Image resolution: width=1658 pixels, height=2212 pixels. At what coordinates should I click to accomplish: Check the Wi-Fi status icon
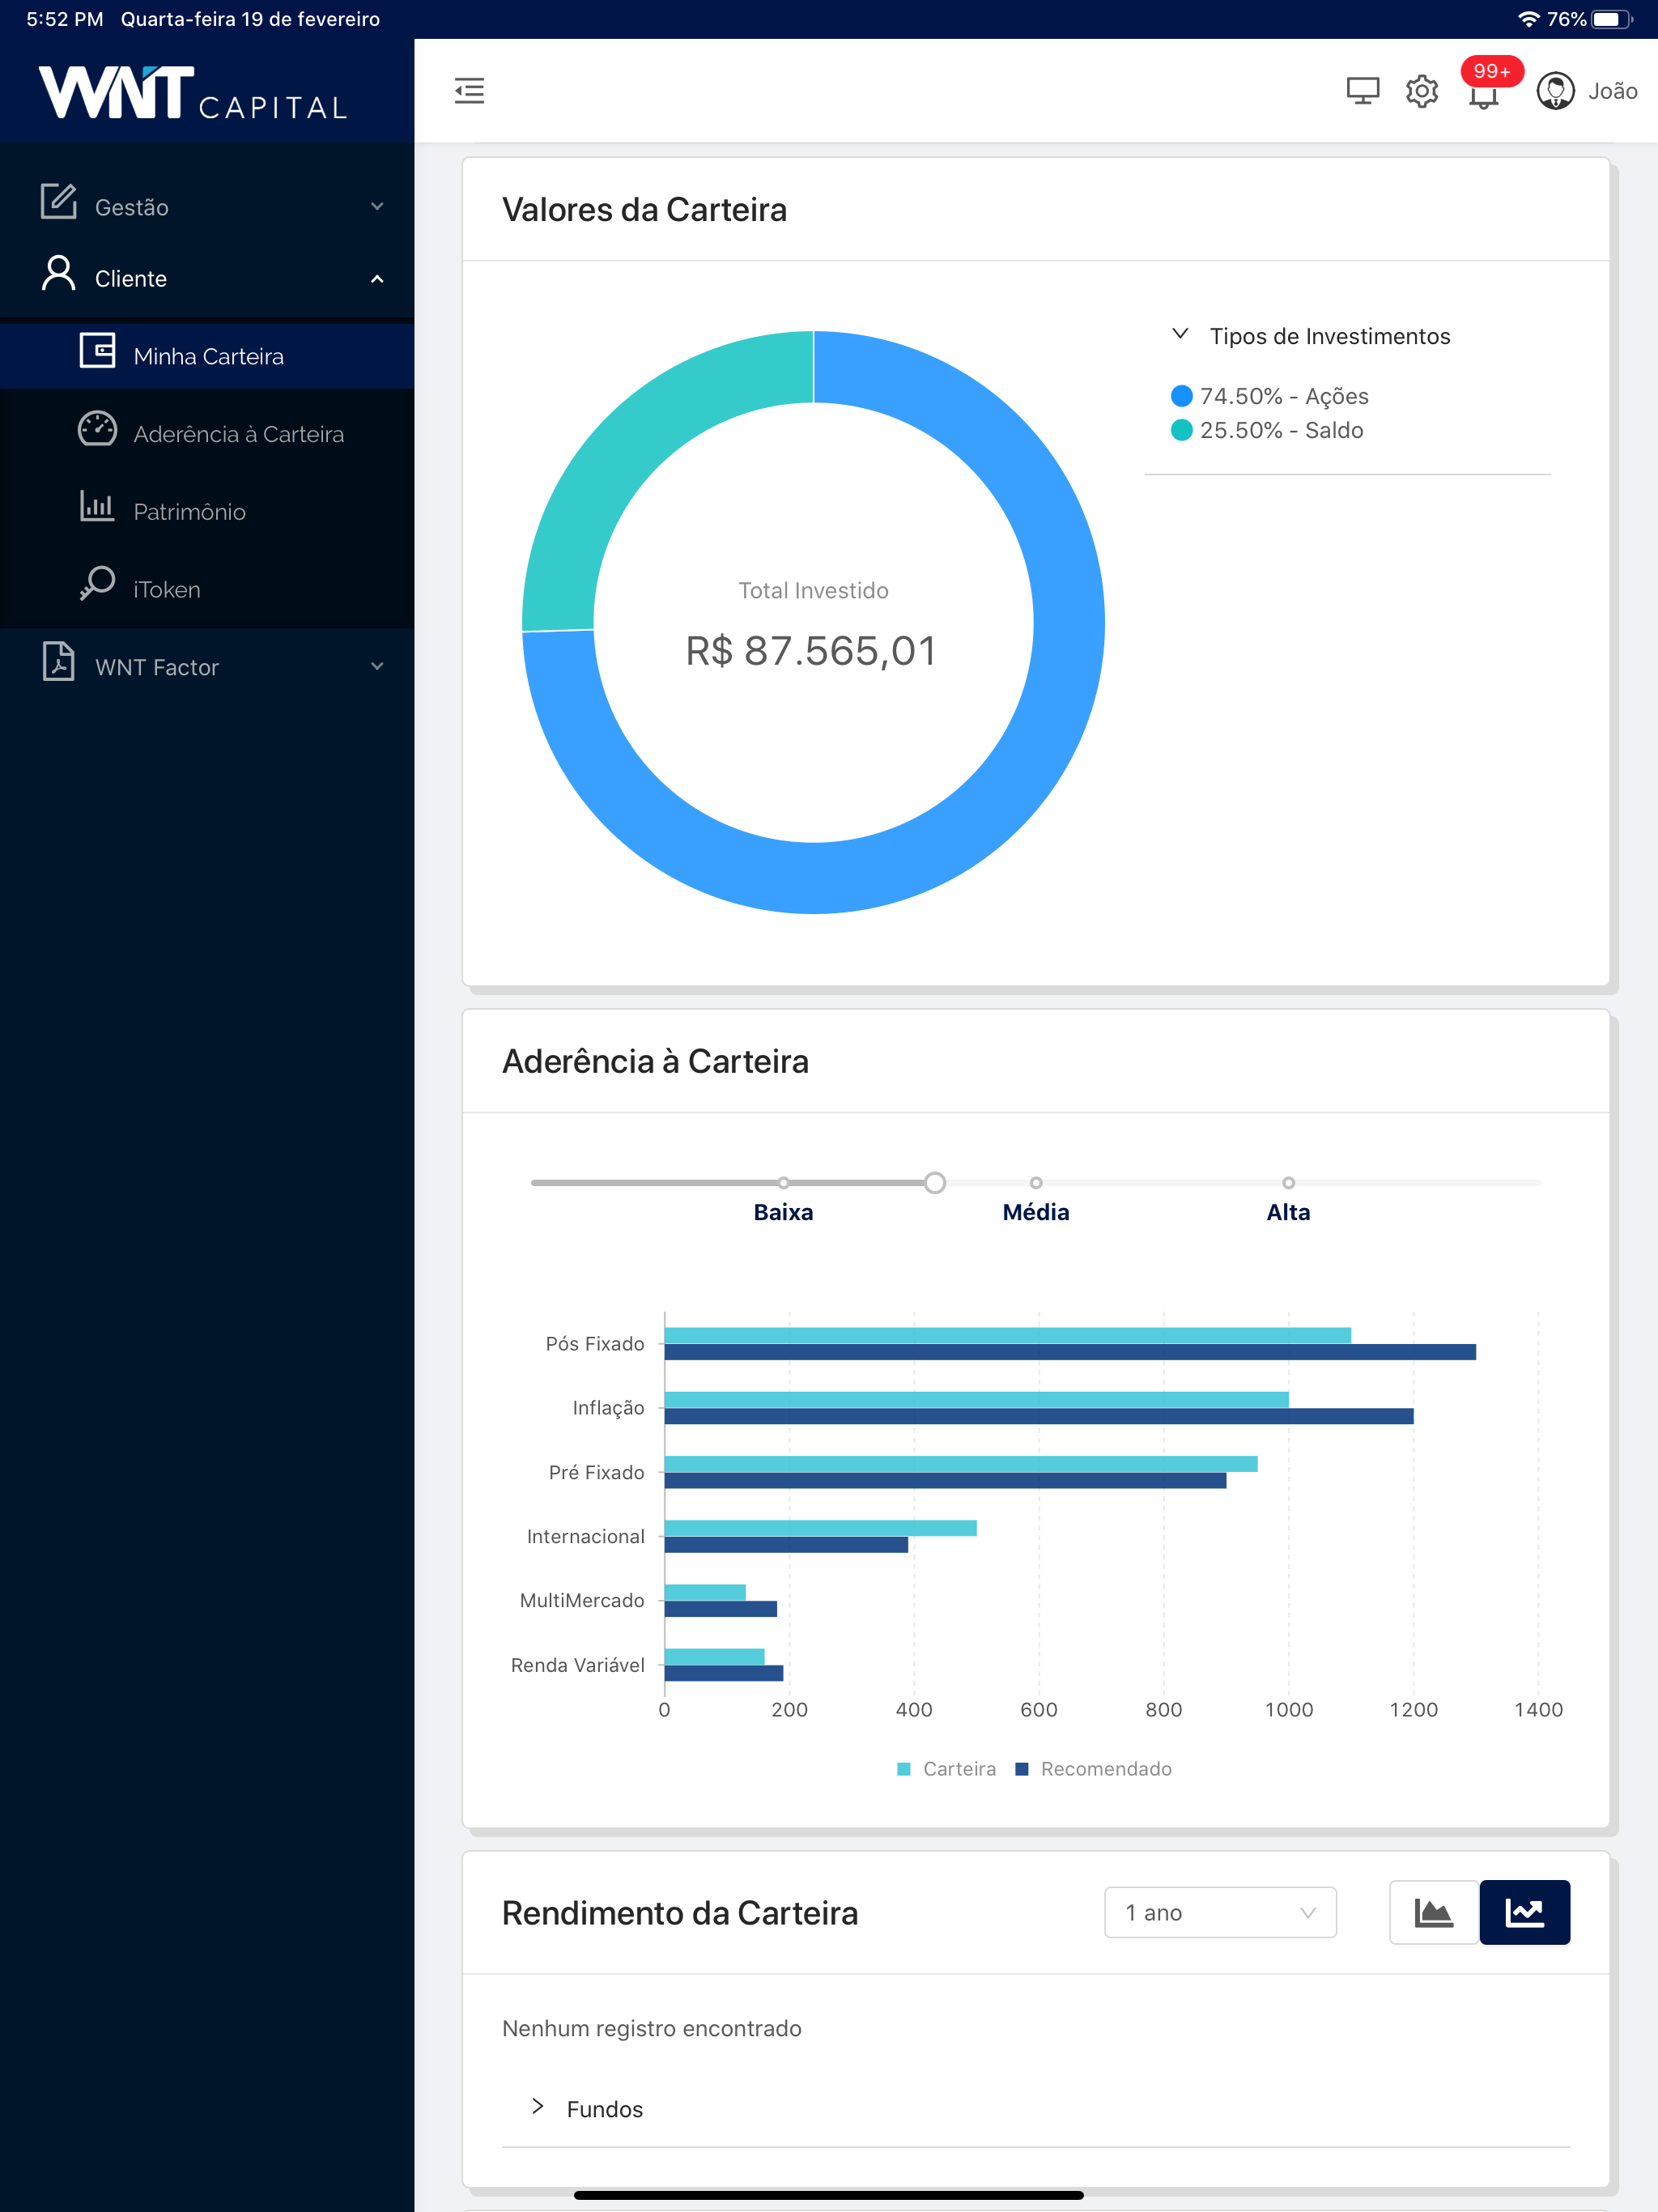(1528, 19)
